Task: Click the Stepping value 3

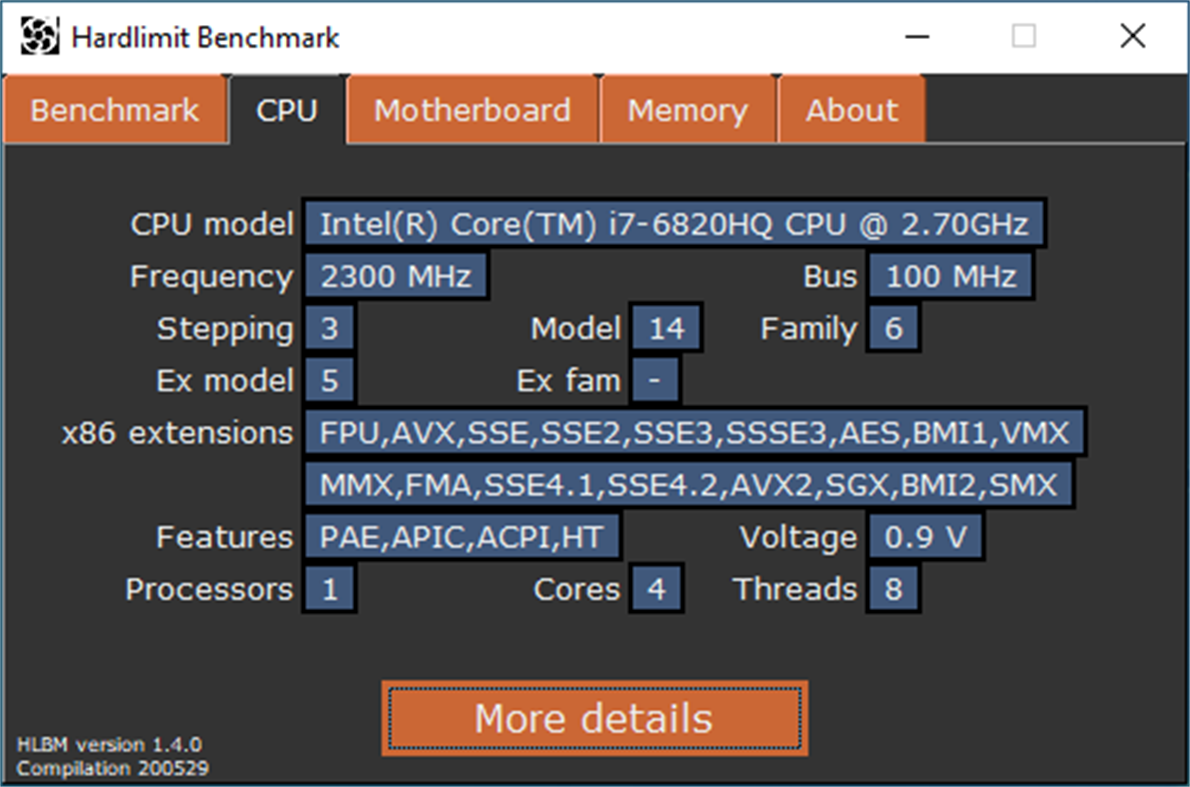Action: point(329,328)
